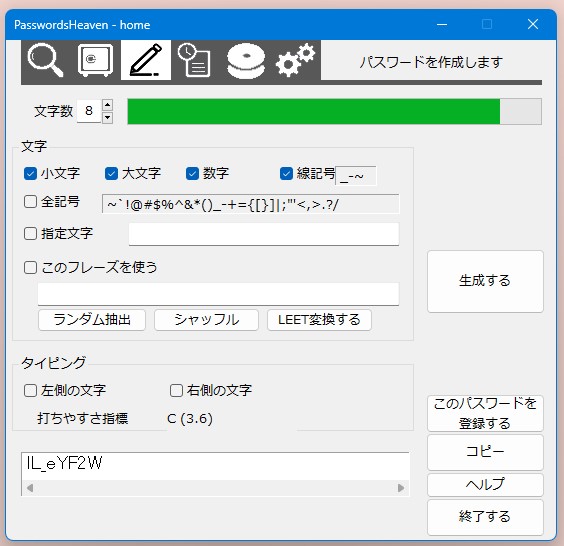Screen dimensions: 564x546
Task: Uncheck the 小文字 checkbox
Action: tap(31, 173)
